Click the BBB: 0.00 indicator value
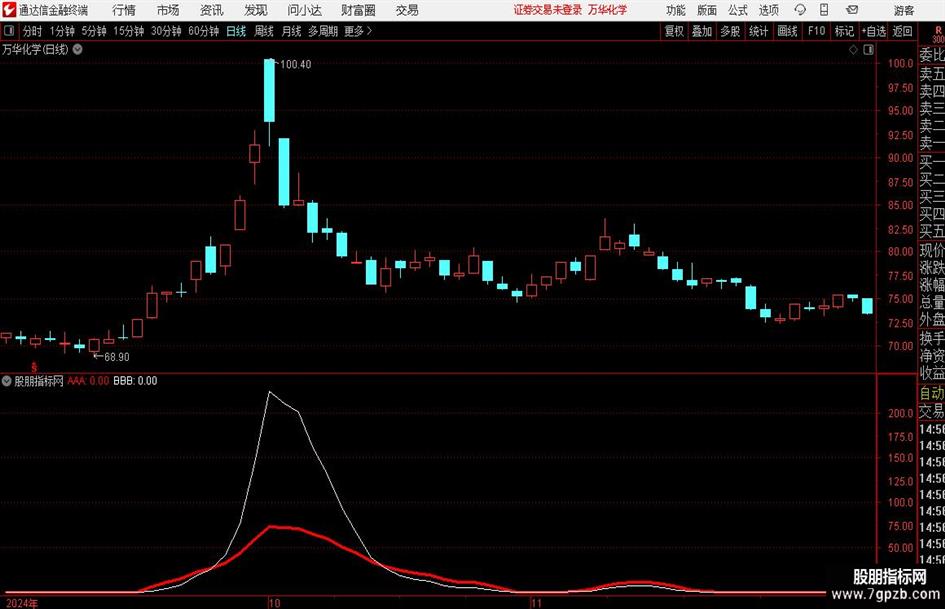Viewport: 945px width, 609px height. click(x=135, y=381)
